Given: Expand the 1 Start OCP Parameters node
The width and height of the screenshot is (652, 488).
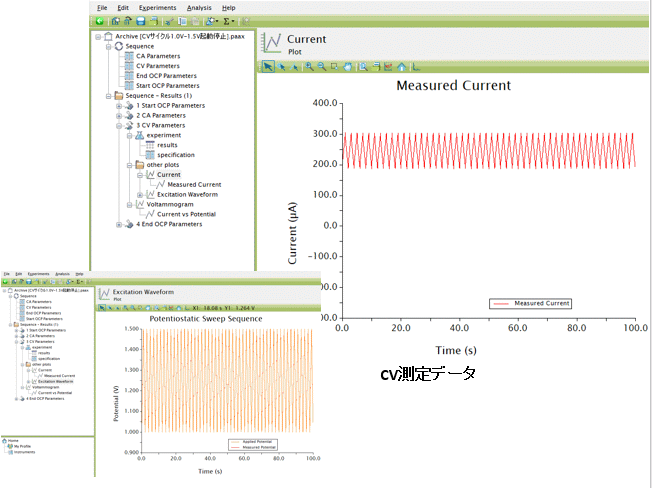Looking at the screenshot, I should click(x=119, y=106).
